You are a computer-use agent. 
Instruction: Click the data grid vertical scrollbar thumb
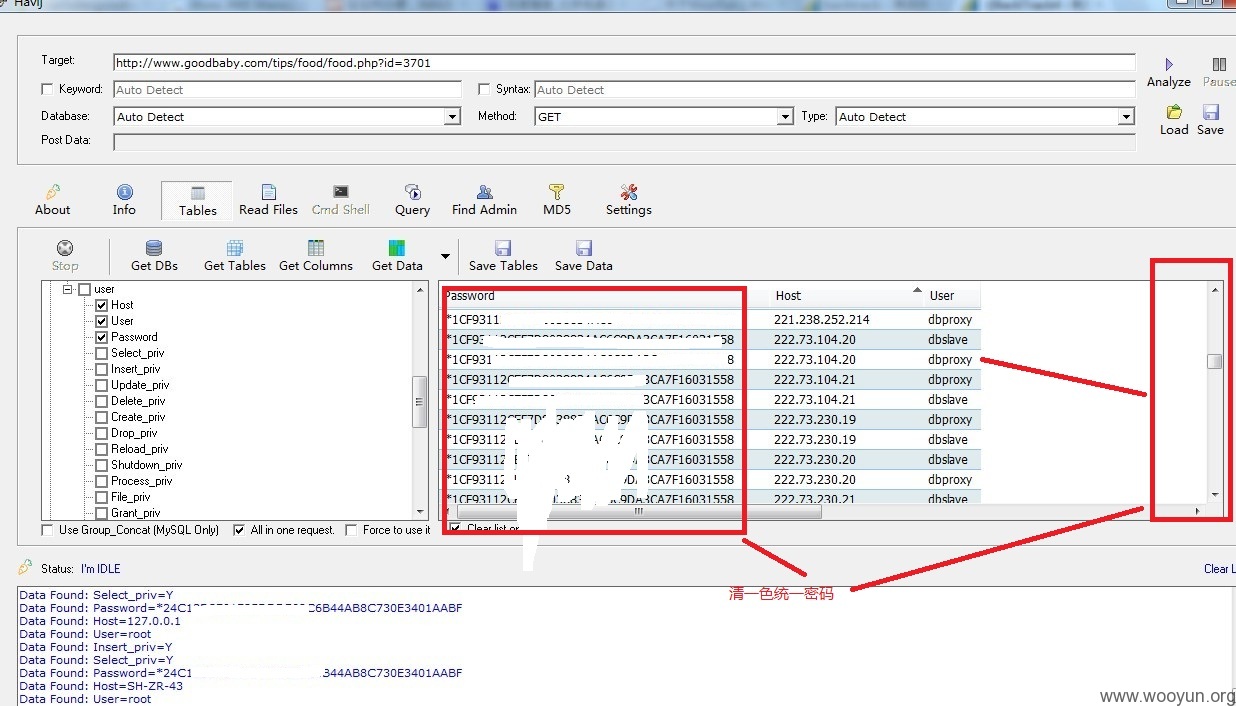coord(1214,361)
